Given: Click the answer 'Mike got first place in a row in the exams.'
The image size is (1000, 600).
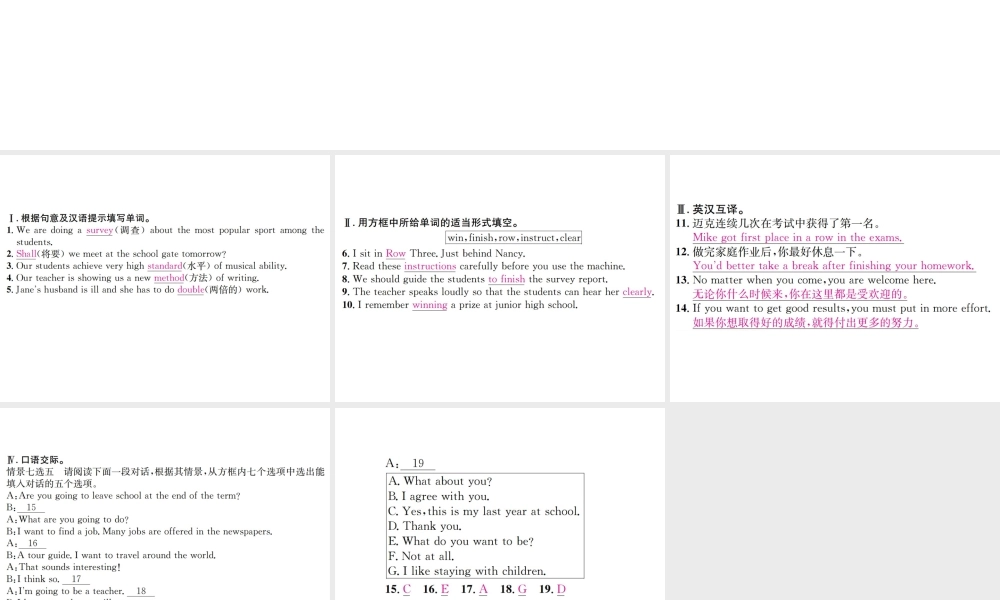Looking at the screenshot, I should point(797,238).
